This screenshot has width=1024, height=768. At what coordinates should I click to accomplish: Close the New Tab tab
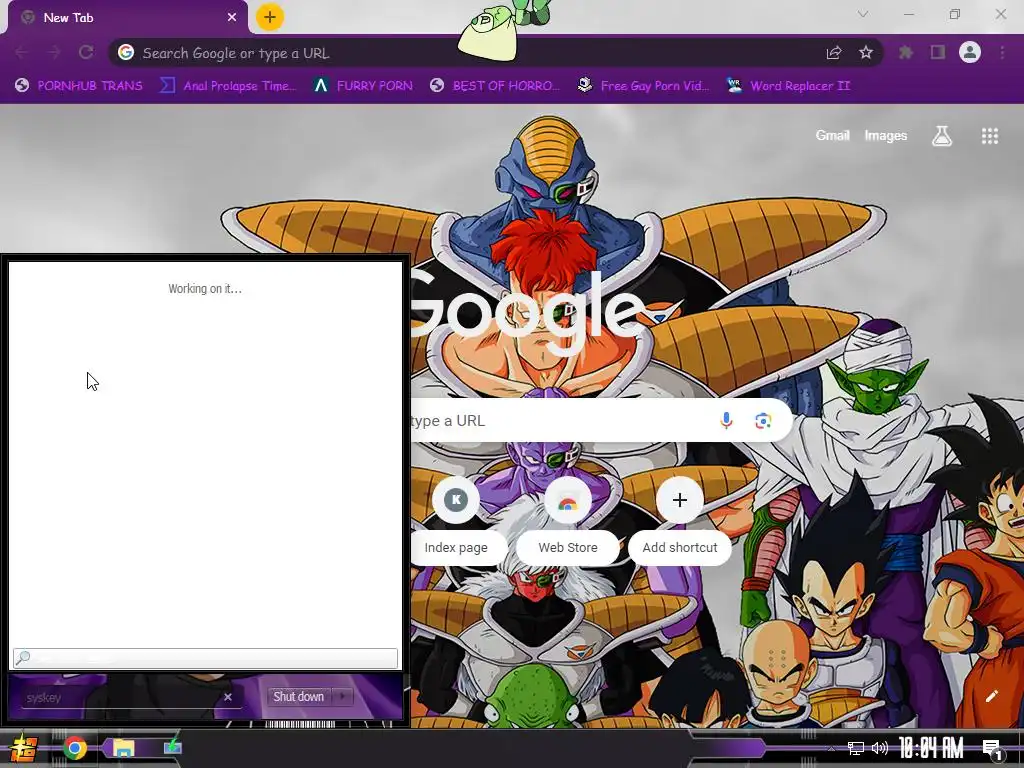click(x=232, y=18)
